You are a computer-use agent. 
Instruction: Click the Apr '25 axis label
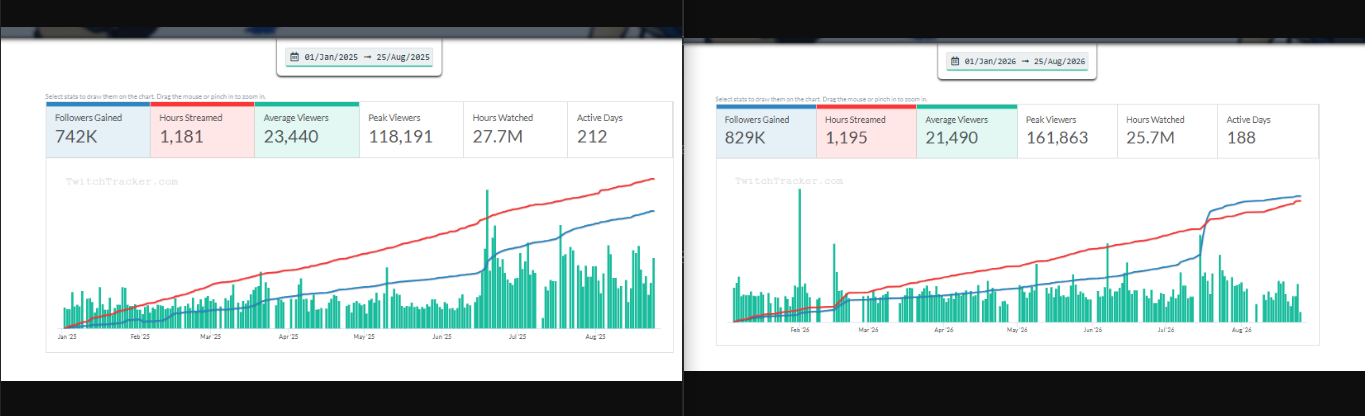[288, 337]
